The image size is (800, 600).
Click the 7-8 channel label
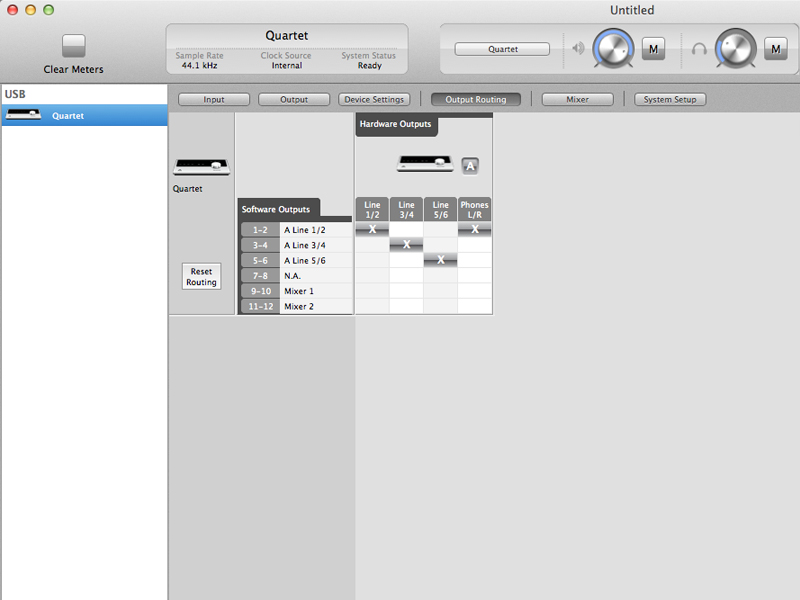[x=260, y=276]
